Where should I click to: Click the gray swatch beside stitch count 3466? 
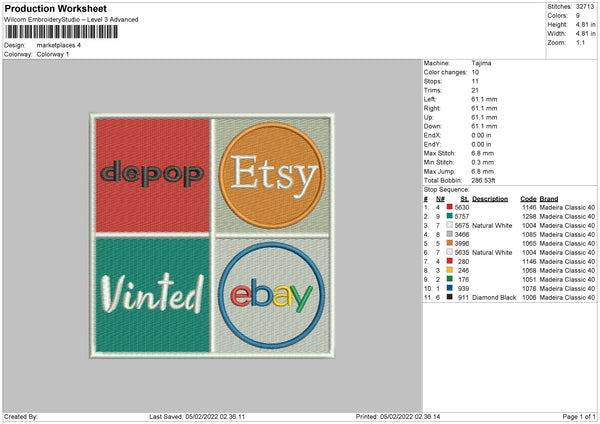[x=449, y=234]
